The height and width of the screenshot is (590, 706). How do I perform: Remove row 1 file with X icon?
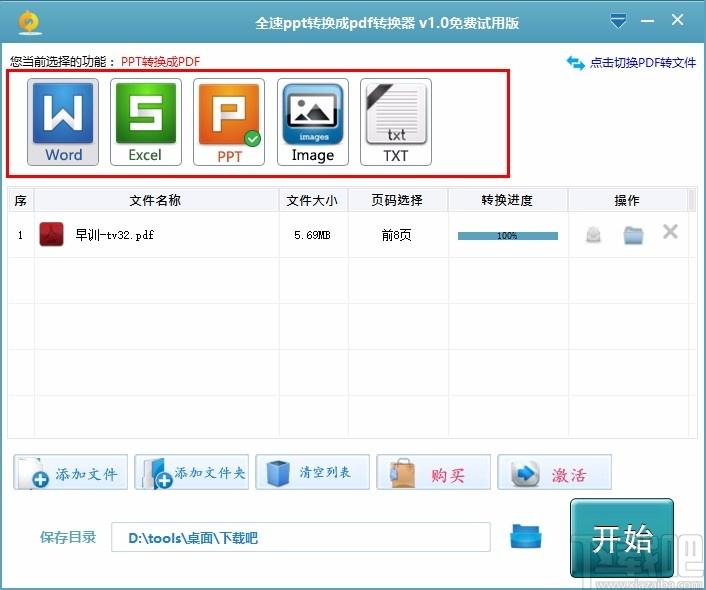coord(670,232)
